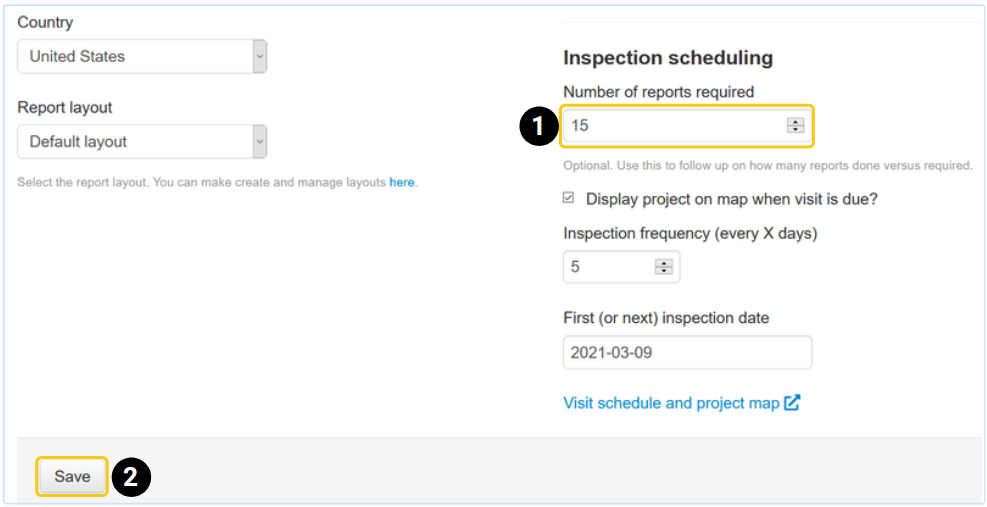This screenshot has height=507, width=987.
Task: Decrease the number of reports required
Action: click(796, 130)
